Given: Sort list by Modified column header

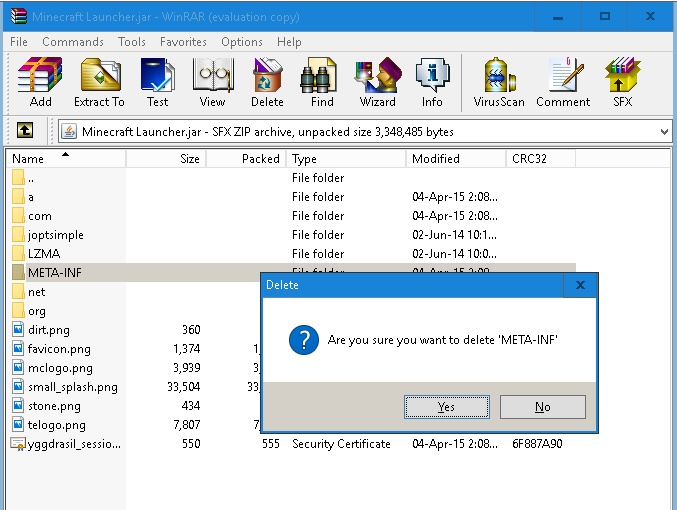Looking at the screenshot, I should (x=456, y=158).
